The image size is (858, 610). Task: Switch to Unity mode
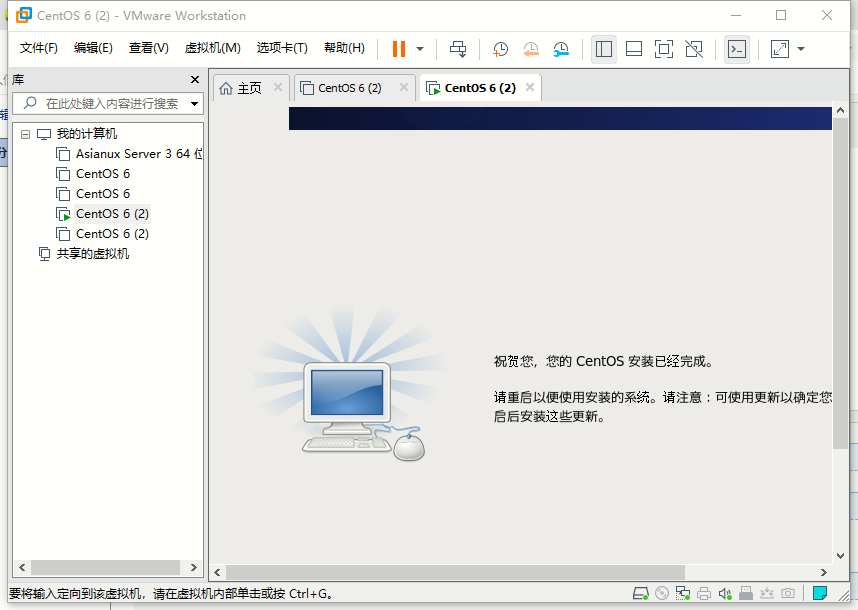[x=694, y=49]
